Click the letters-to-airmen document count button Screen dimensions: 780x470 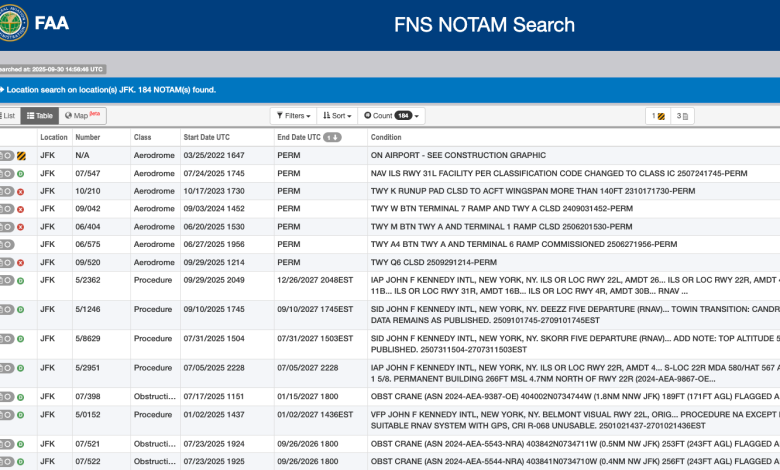(682, 116)
